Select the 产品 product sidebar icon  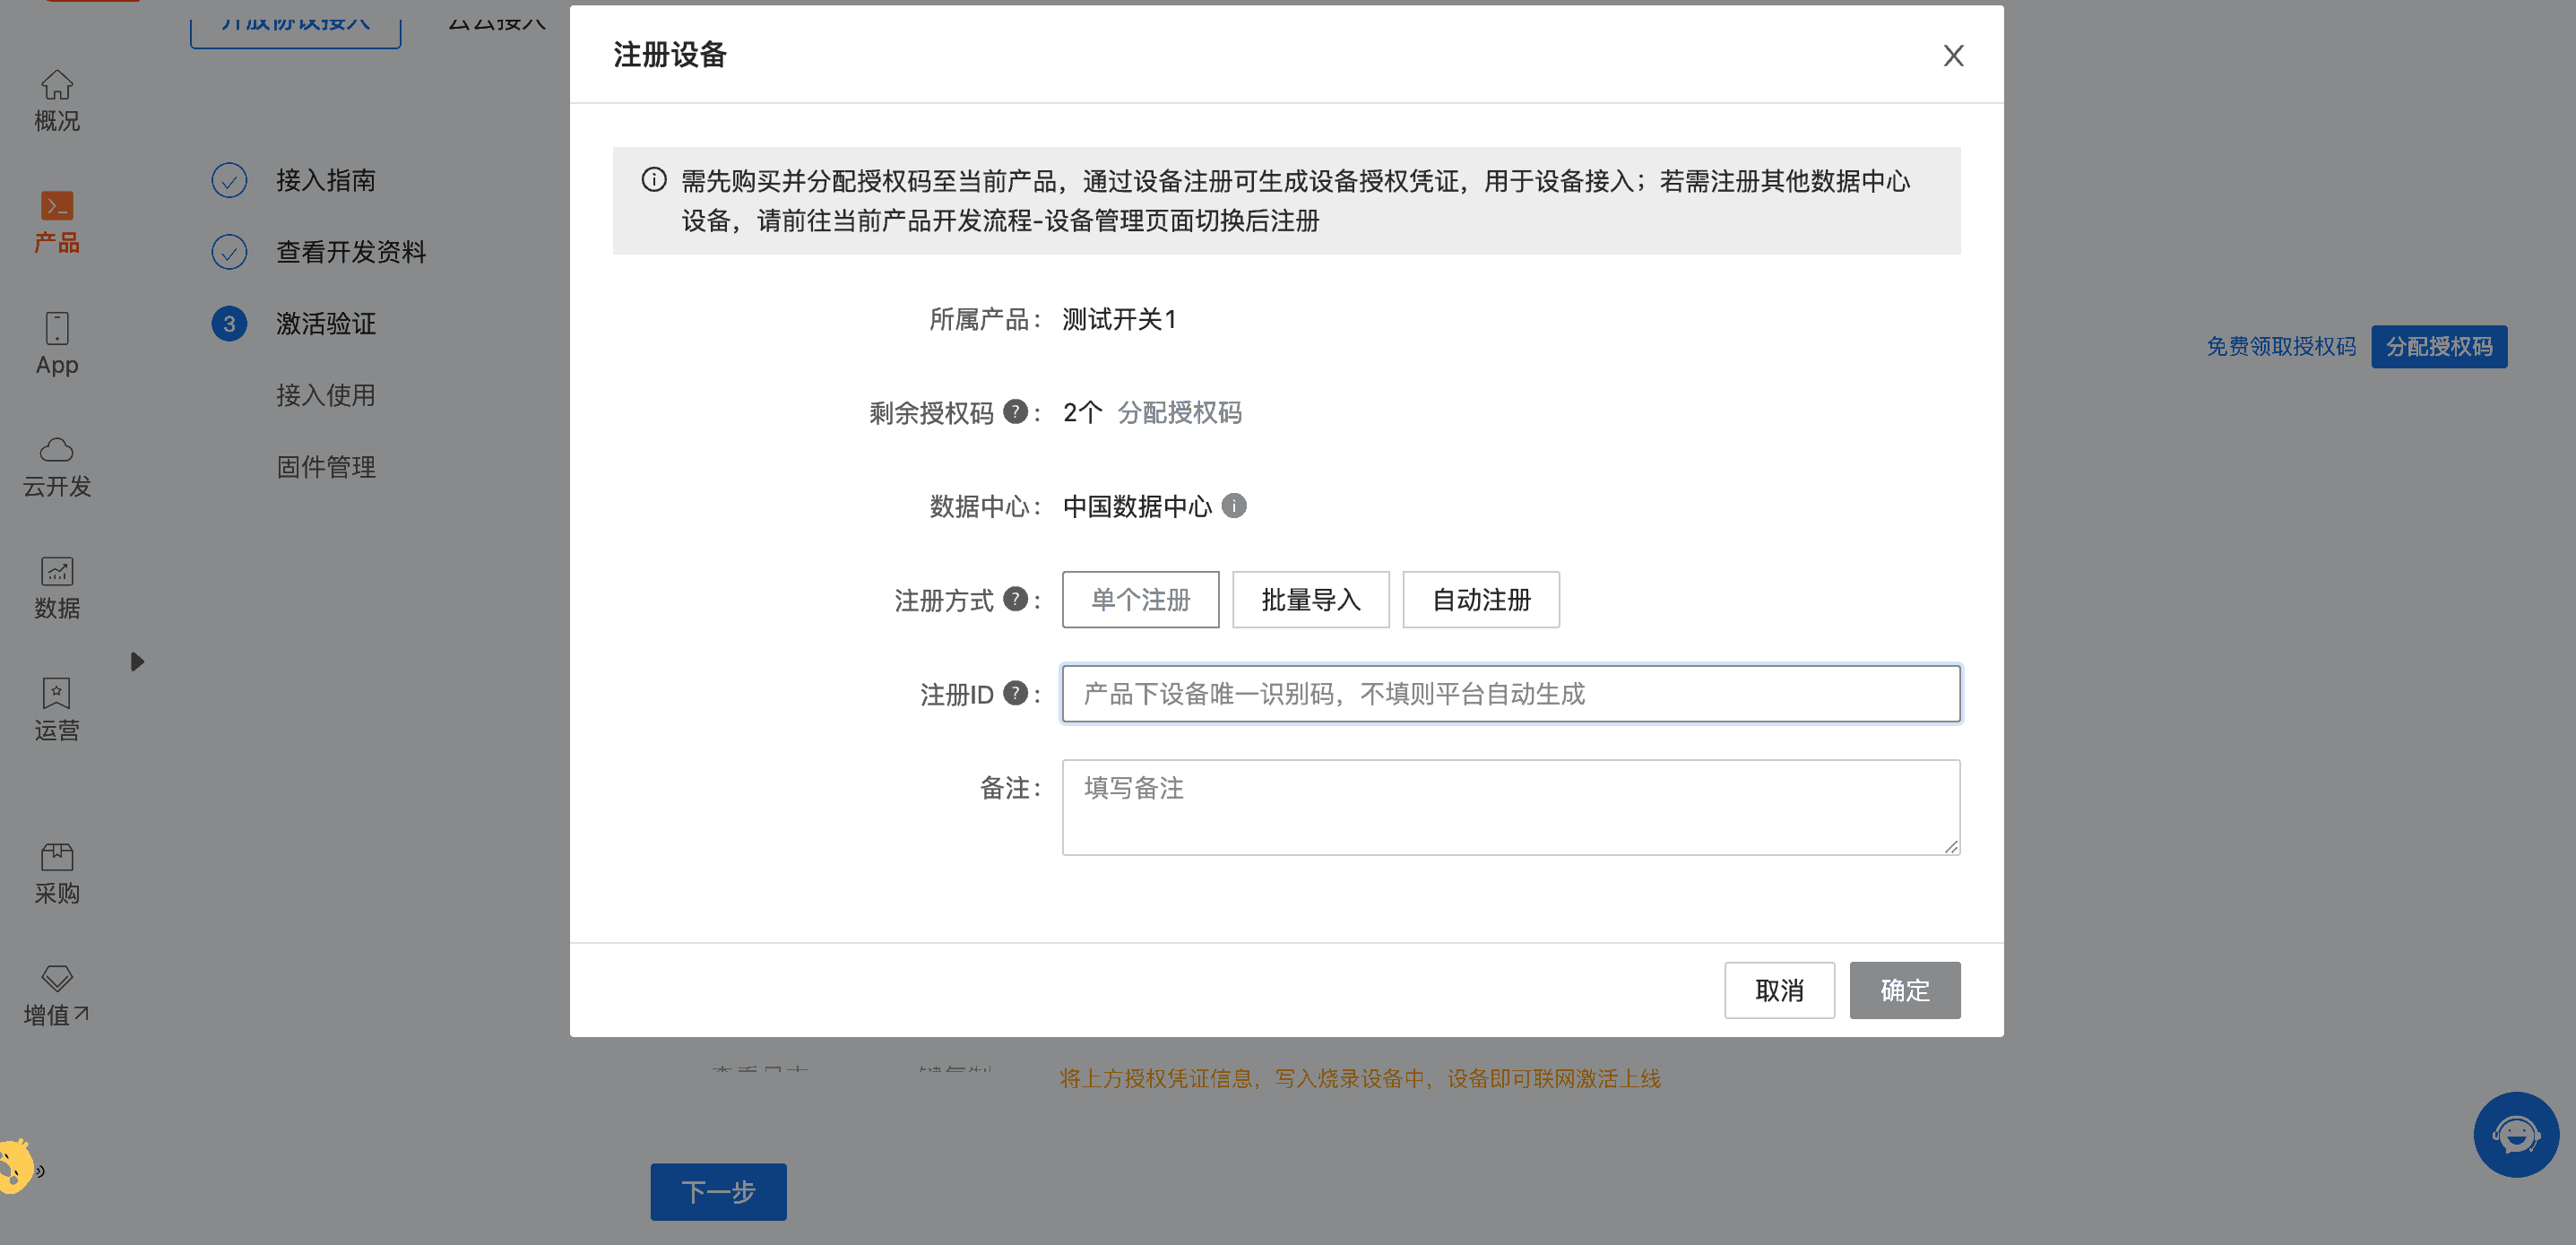click(57, 222)
